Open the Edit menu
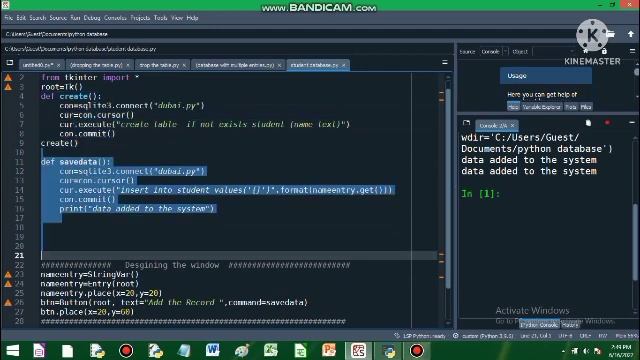 coord(21,18)
